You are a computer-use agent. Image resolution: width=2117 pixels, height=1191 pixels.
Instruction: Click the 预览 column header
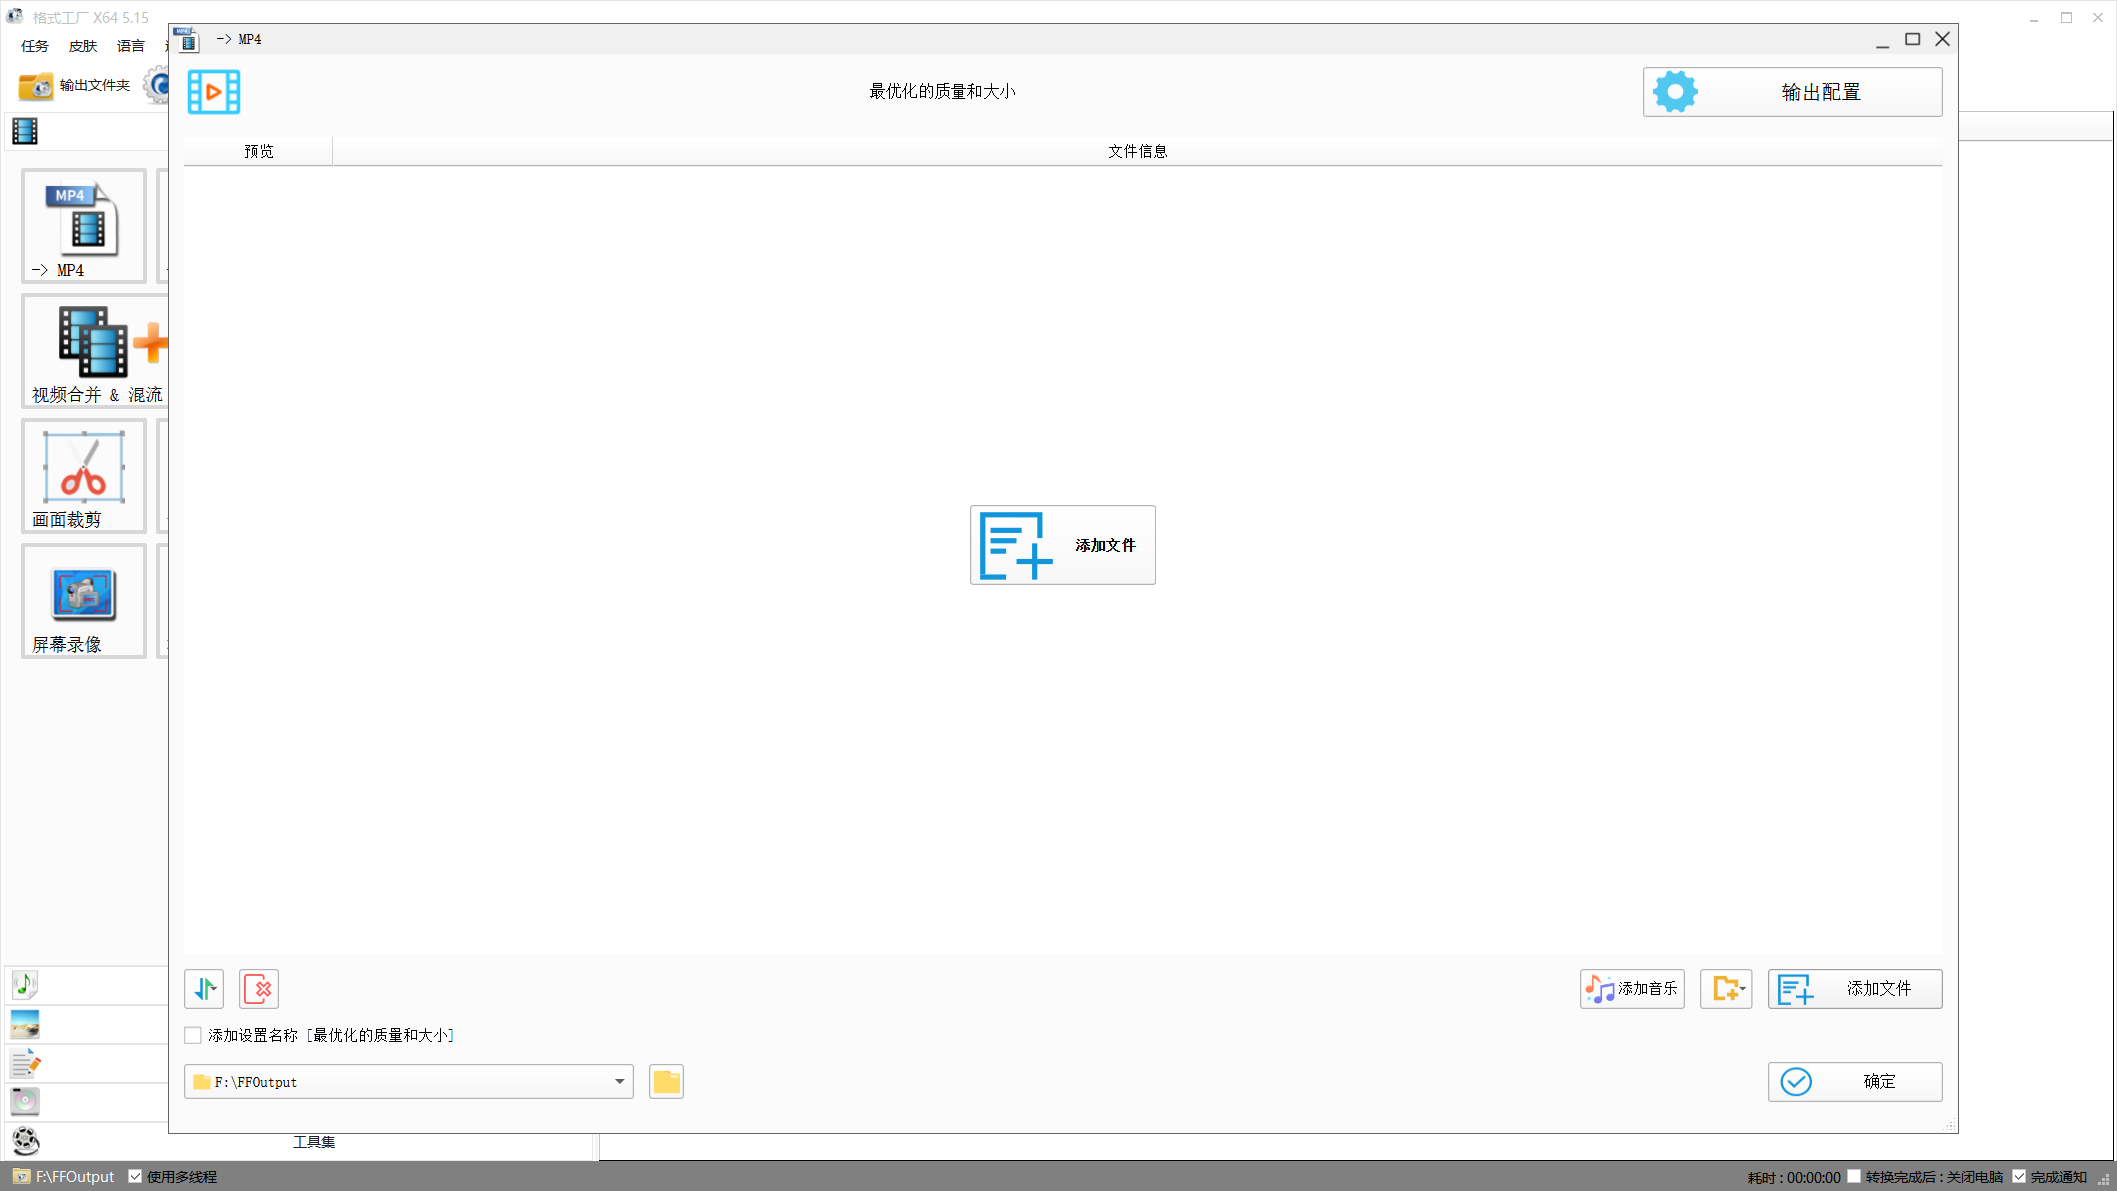tap(259, 151)
